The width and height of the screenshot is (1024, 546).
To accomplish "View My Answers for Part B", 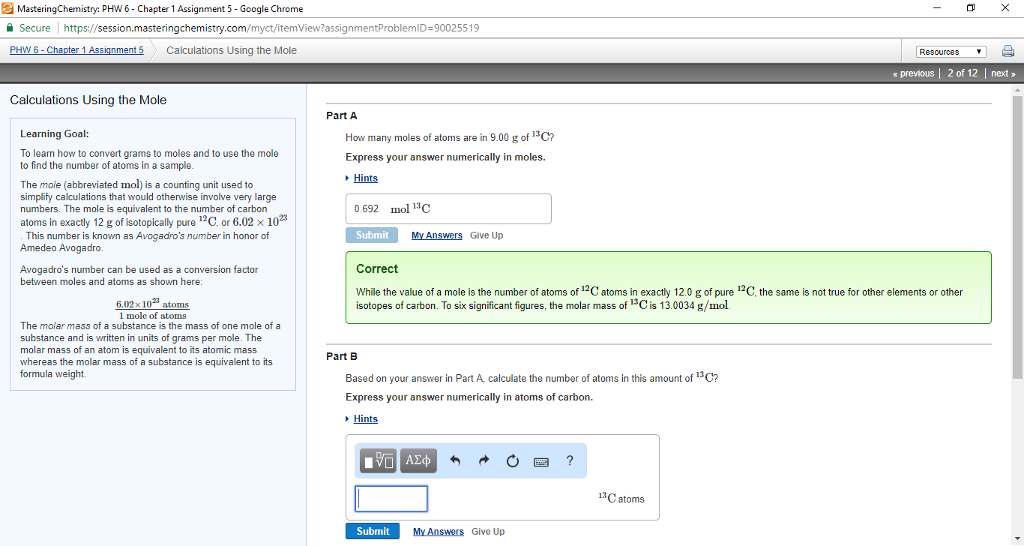I will 438,532.
